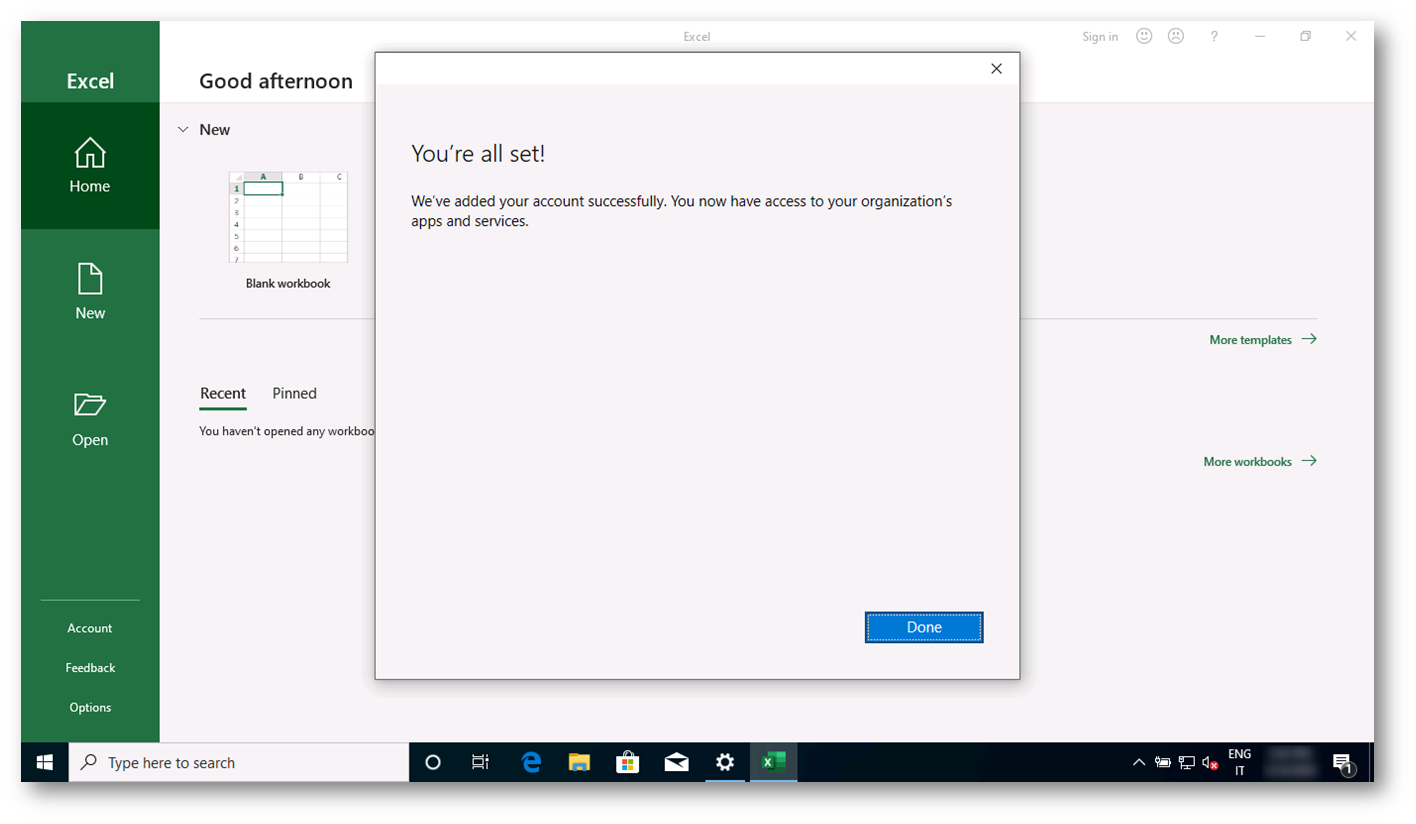
Task: Open the Action Center notifications icon
Action: pos(1343,763)
